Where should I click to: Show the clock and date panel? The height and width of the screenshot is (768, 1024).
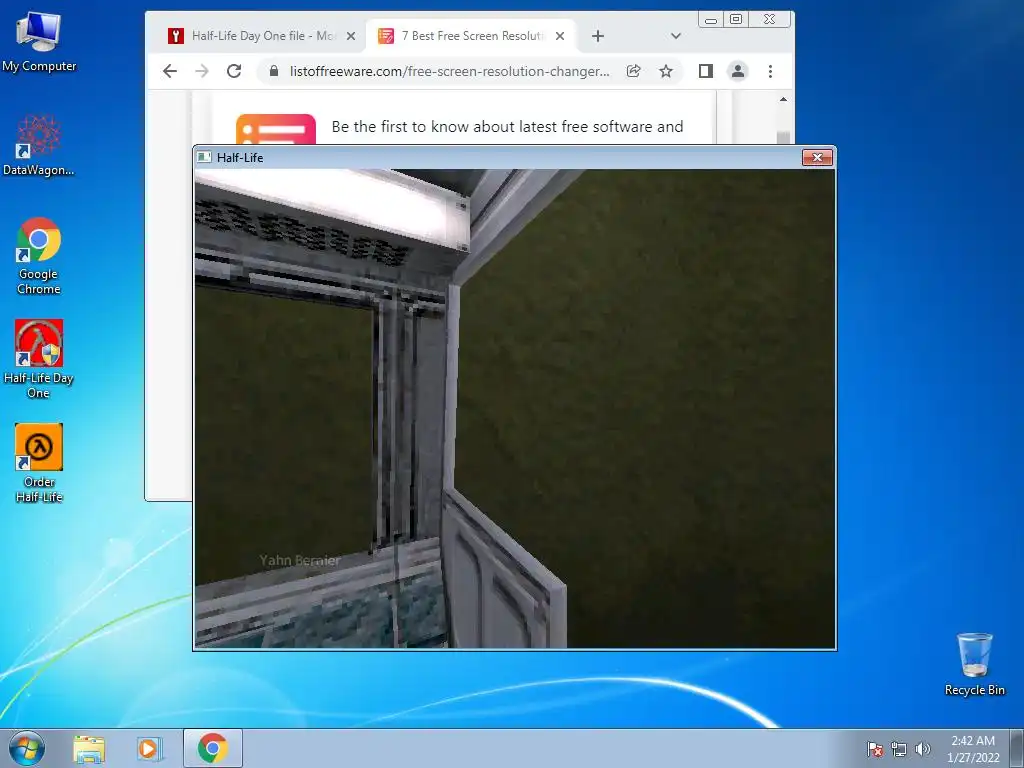973,749
